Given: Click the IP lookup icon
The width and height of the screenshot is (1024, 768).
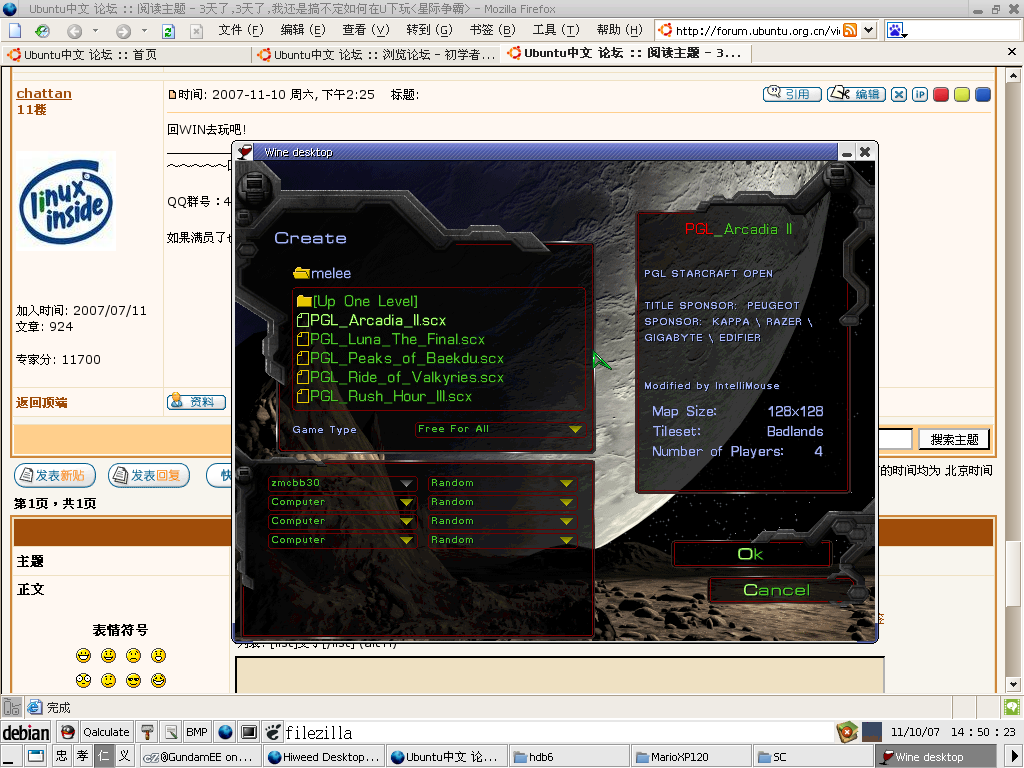Looking at the screenshot, I should click(x=920, y=94).
